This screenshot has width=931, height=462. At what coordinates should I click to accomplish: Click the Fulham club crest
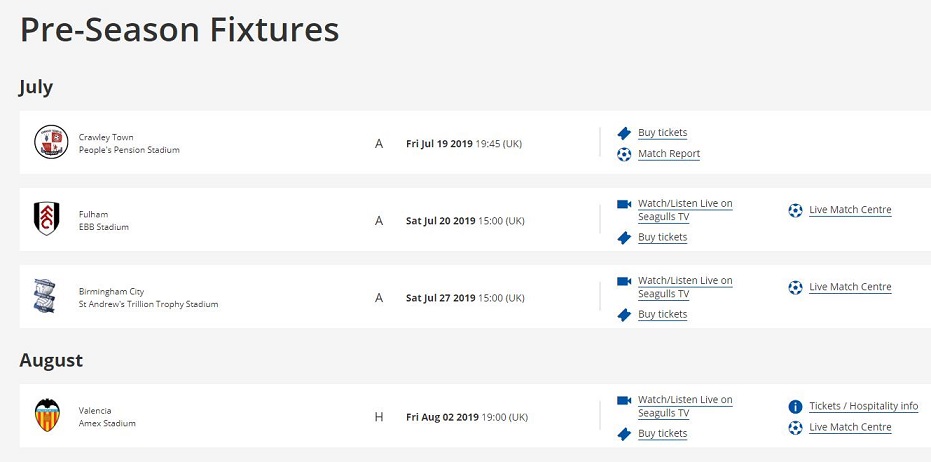[x=46, y=219]
